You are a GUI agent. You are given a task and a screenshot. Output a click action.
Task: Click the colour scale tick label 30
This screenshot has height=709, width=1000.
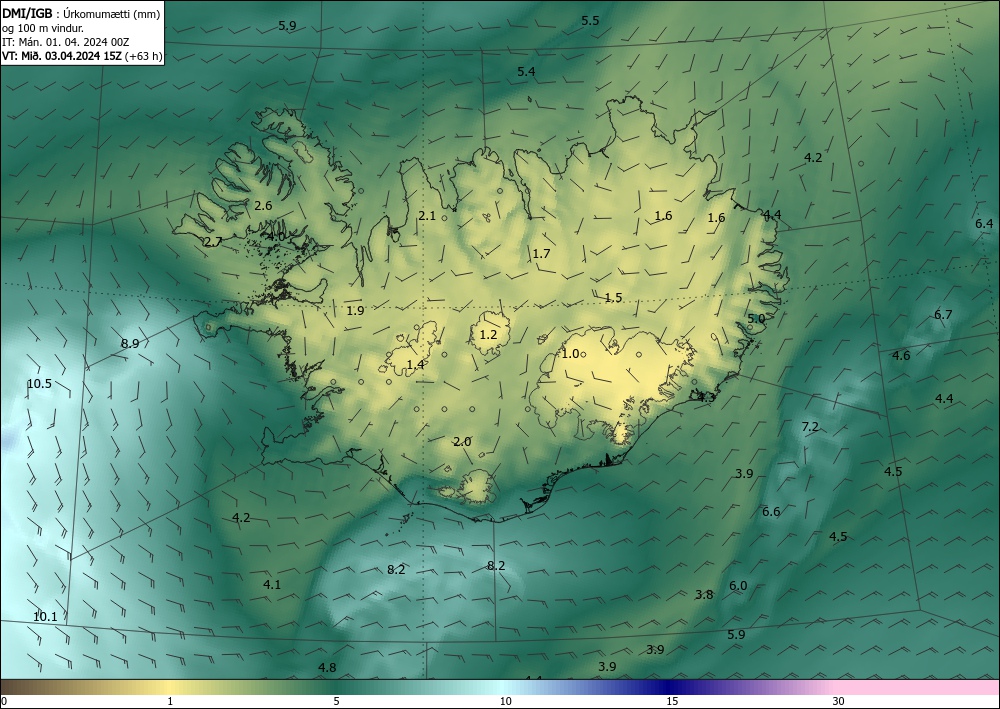point(839,701)
